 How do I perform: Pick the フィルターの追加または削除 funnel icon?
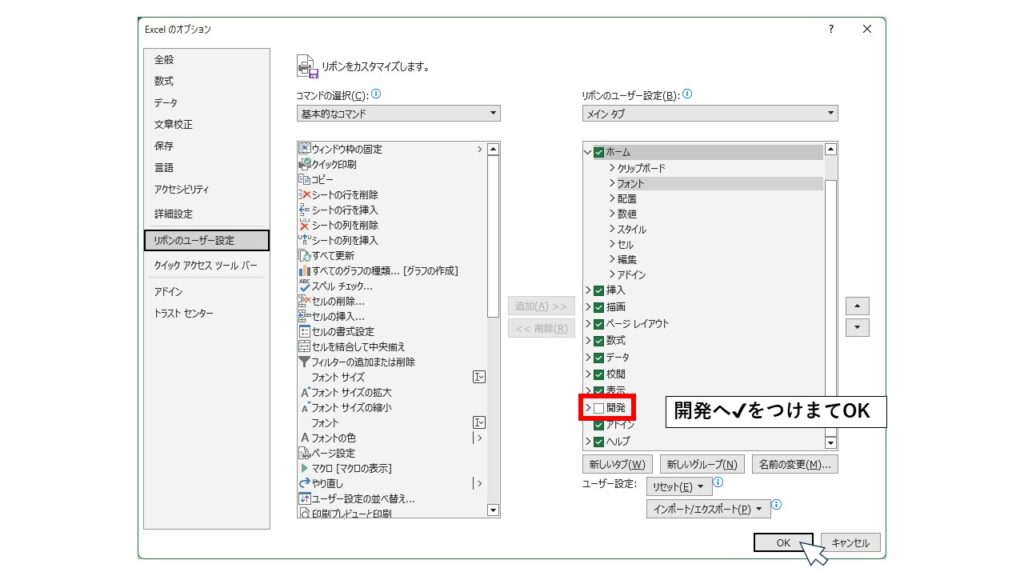305,362
